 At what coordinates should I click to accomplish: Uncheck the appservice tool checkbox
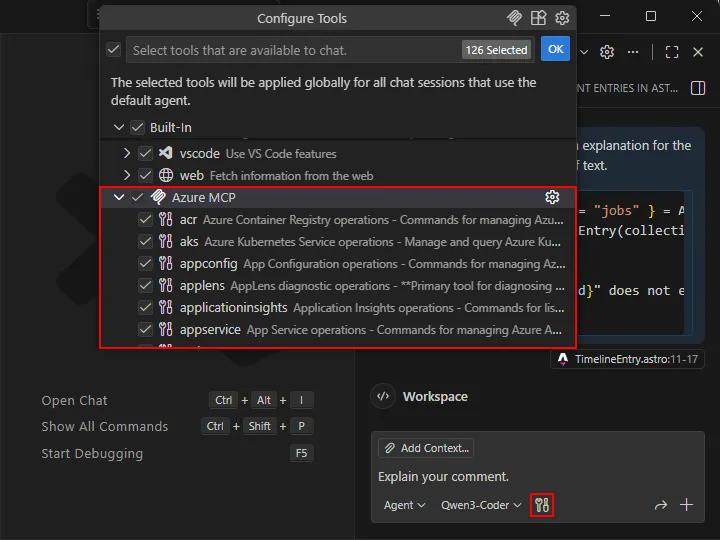pyautogui.click(x=145, y=329)
